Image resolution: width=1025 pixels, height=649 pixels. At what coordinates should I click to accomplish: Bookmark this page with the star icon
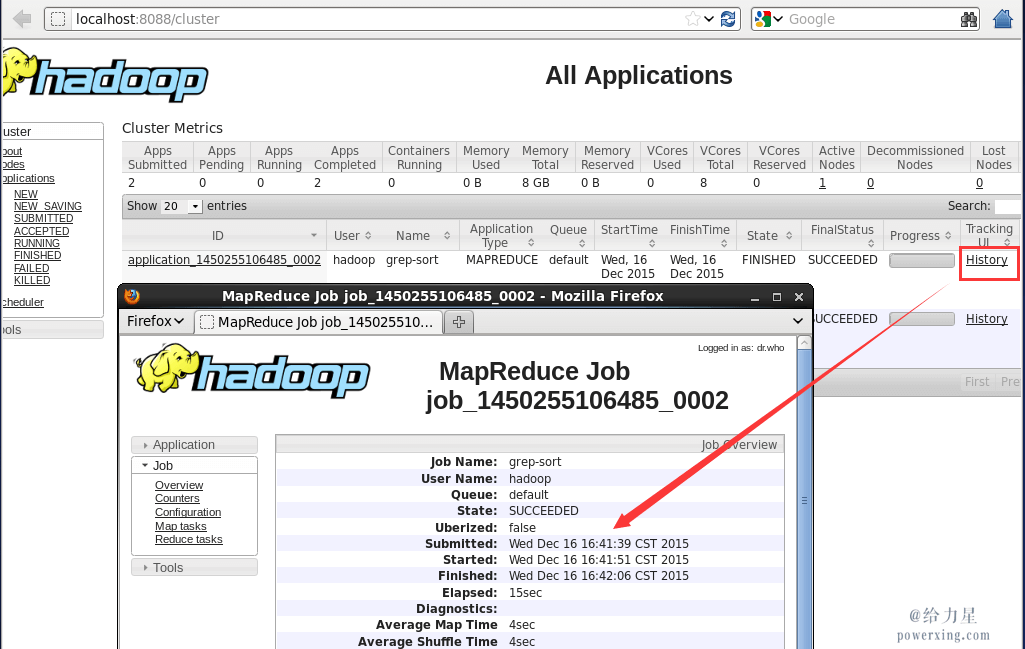(x=692, y=19)
